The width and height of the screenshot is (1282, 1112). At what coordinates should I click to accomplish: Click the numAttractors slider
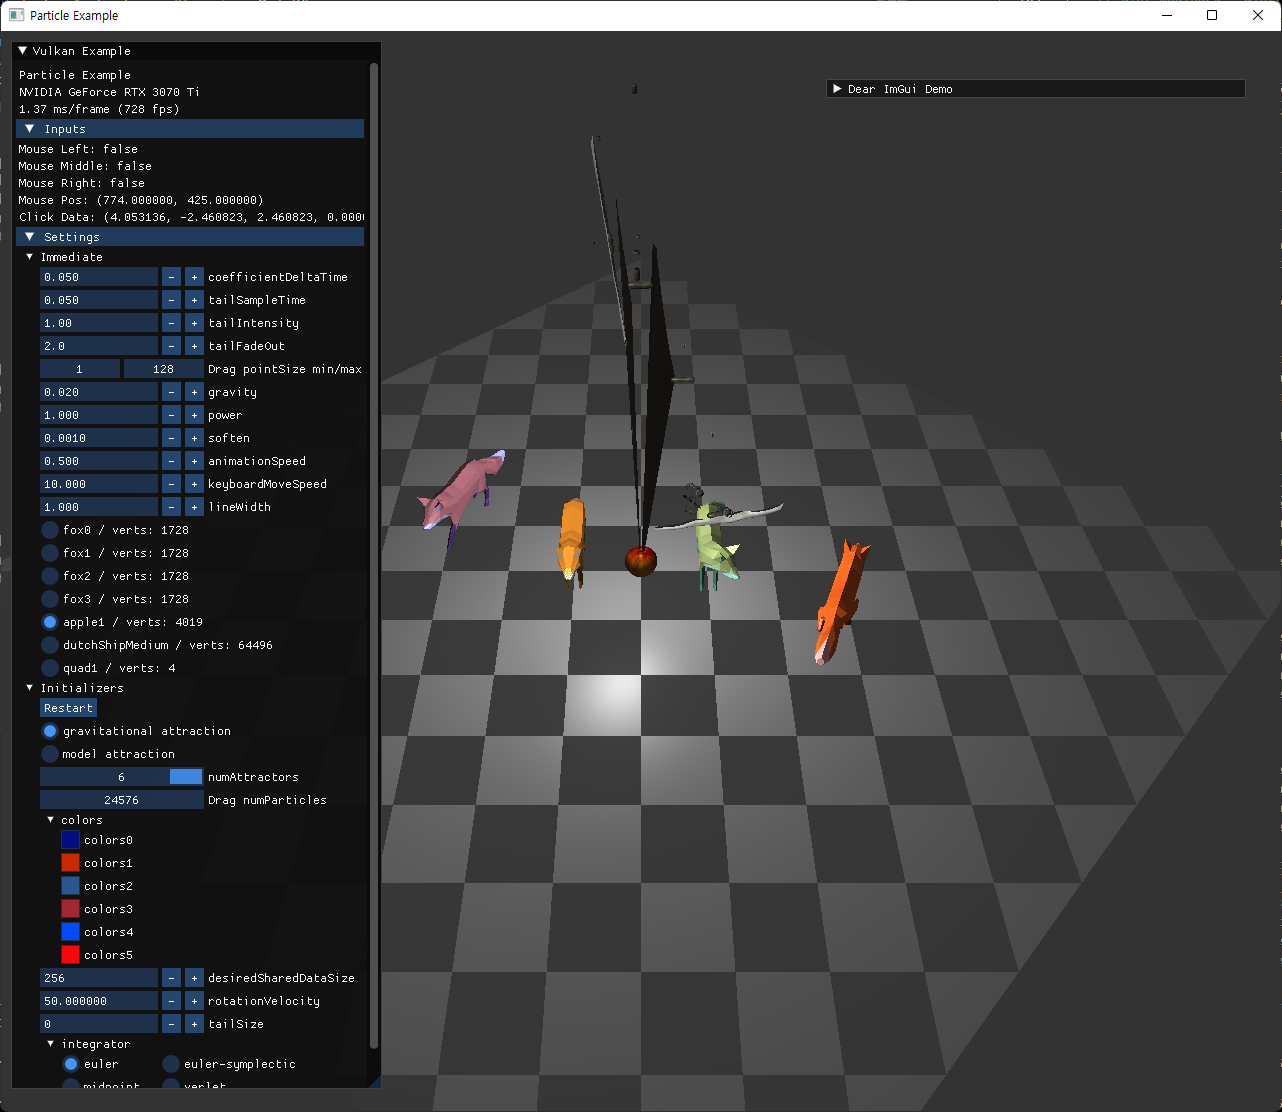click(x=122, y=777)
